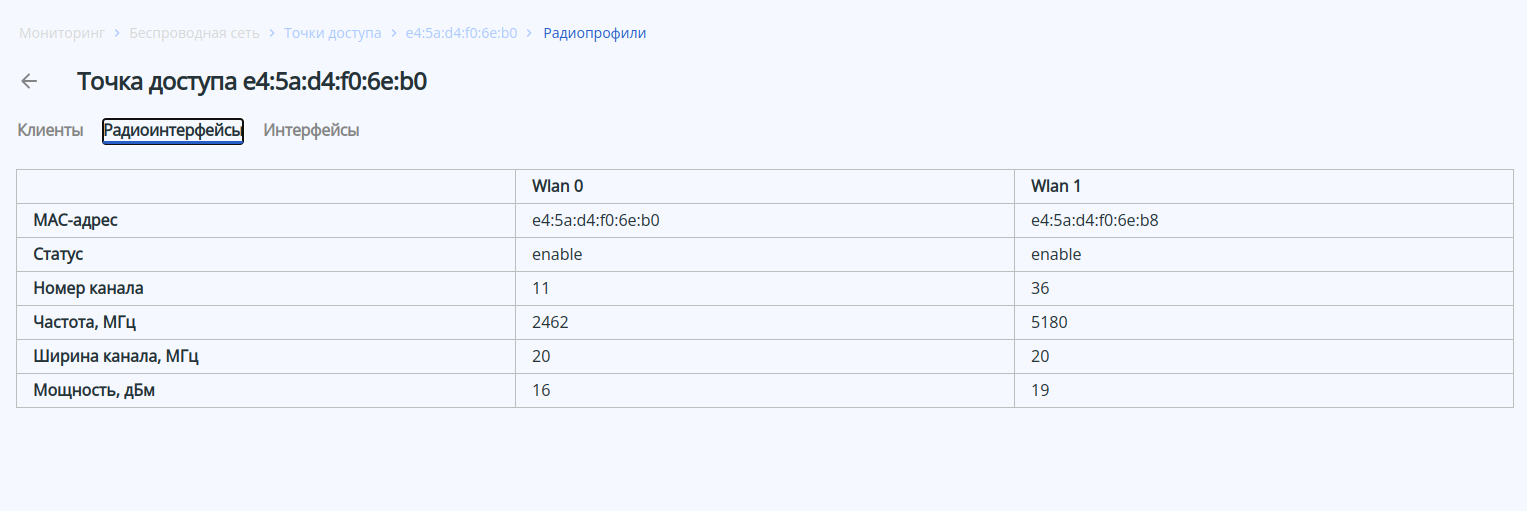Click the Wlan 0 column header

(x=557, y=186)
